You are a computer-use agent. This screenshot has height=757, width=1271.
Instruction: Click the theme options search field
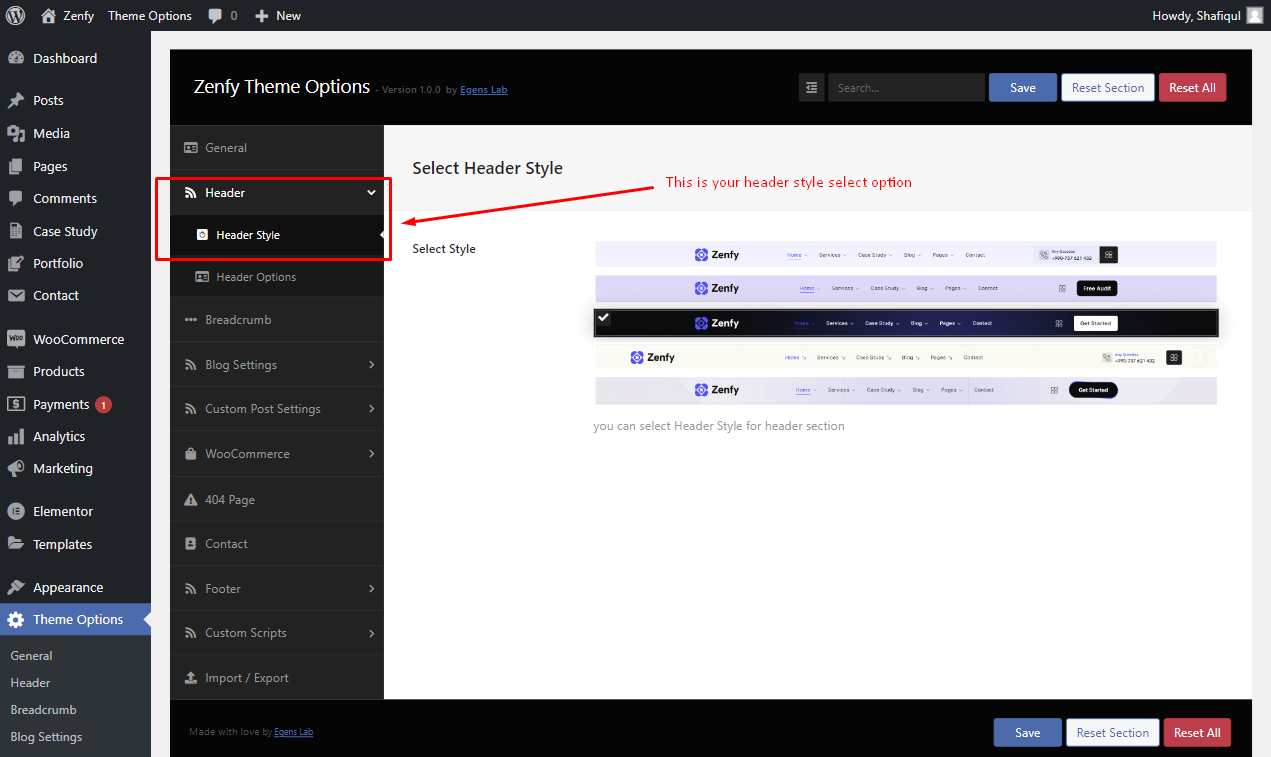tap(906, 88)
